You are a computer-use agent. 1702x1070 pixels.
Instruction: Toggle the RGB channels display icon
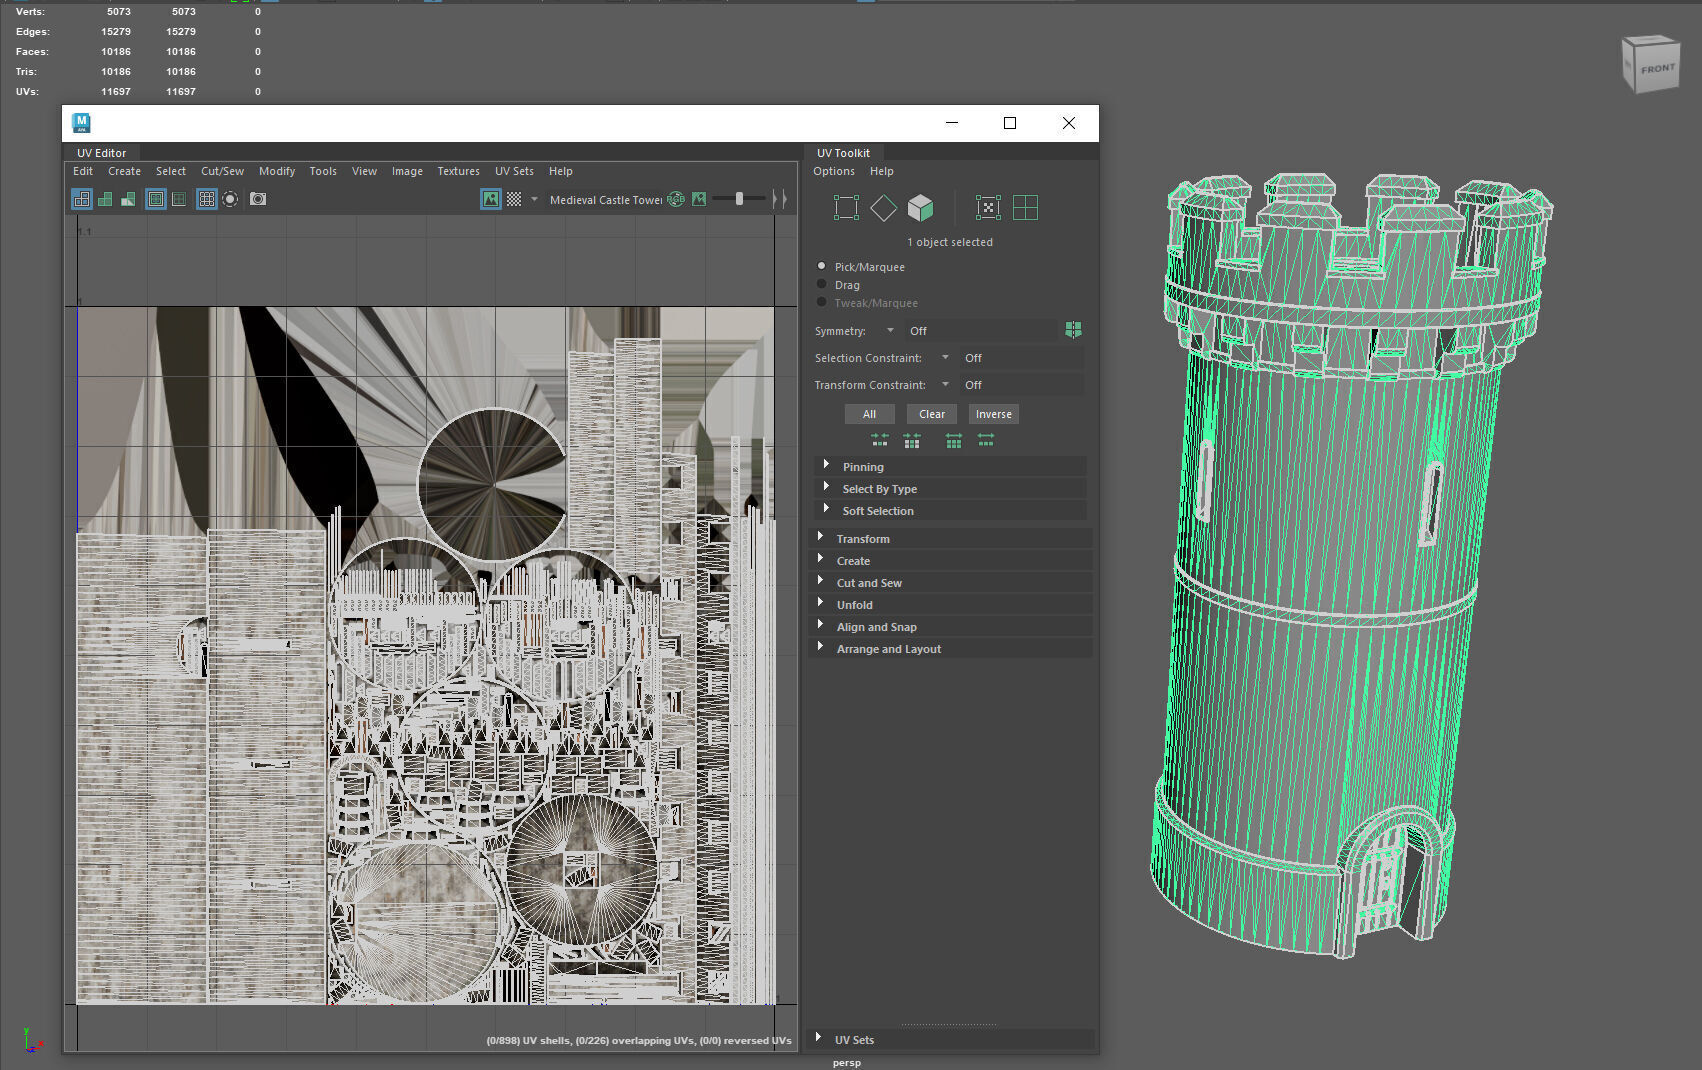click(677, 199)
